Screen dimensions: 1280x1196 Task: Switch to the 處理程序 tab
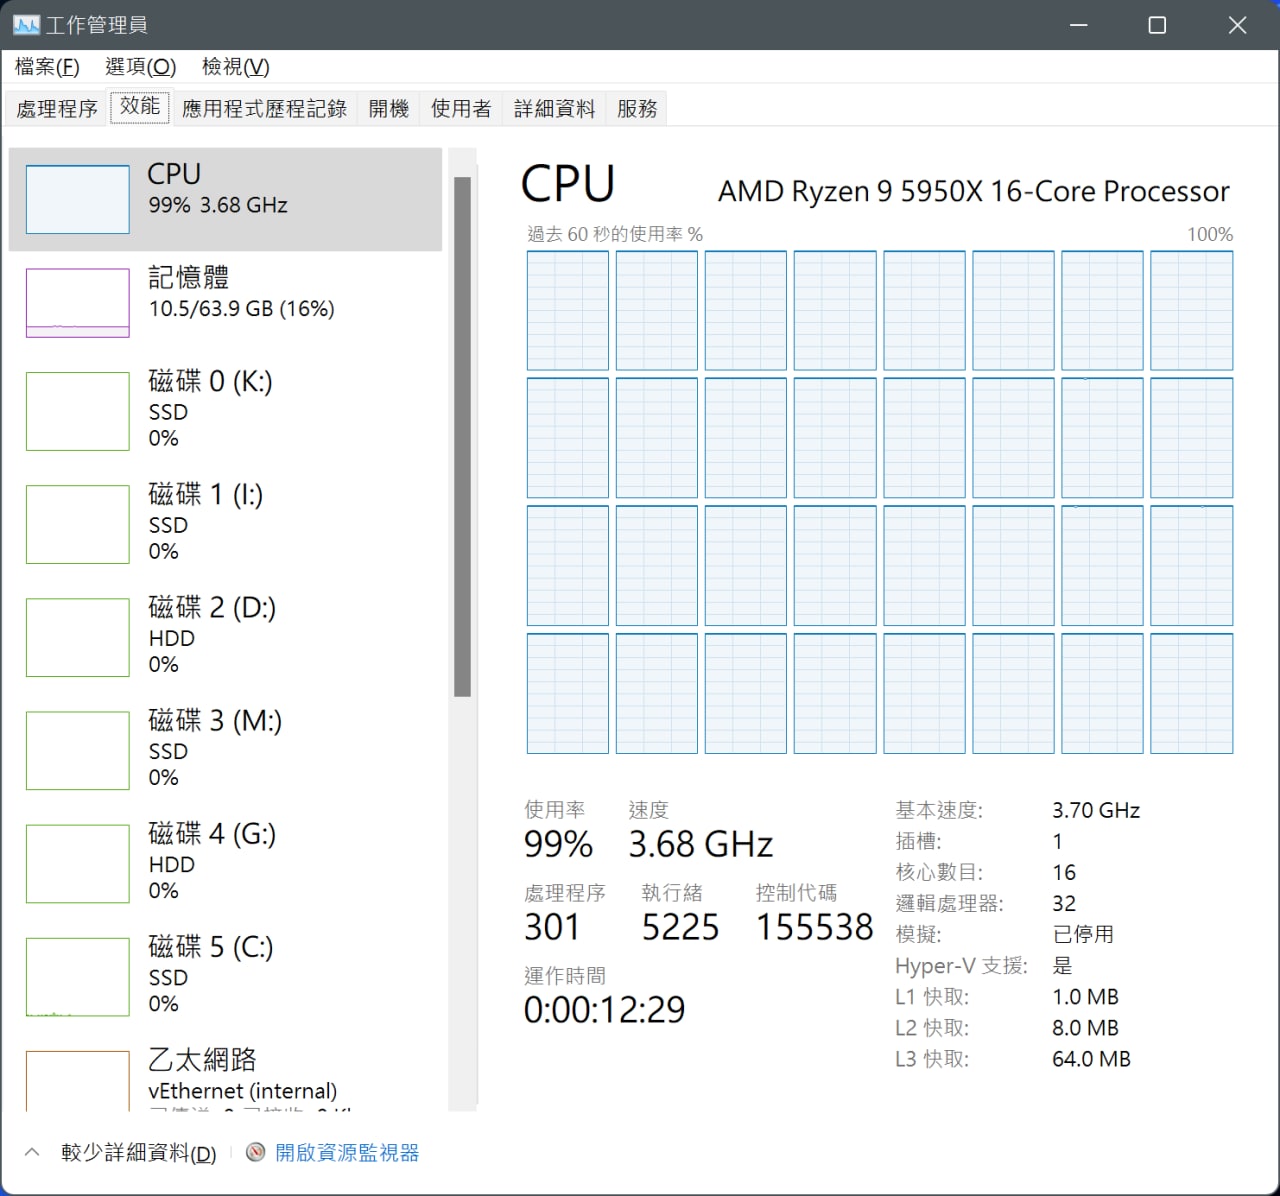57,109
